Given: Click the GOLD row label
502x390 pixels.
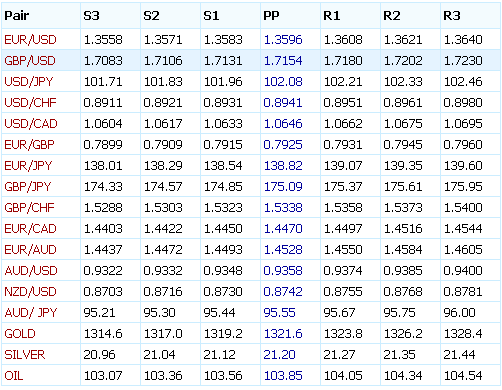Looking at the screenshot, I should 20,334.
